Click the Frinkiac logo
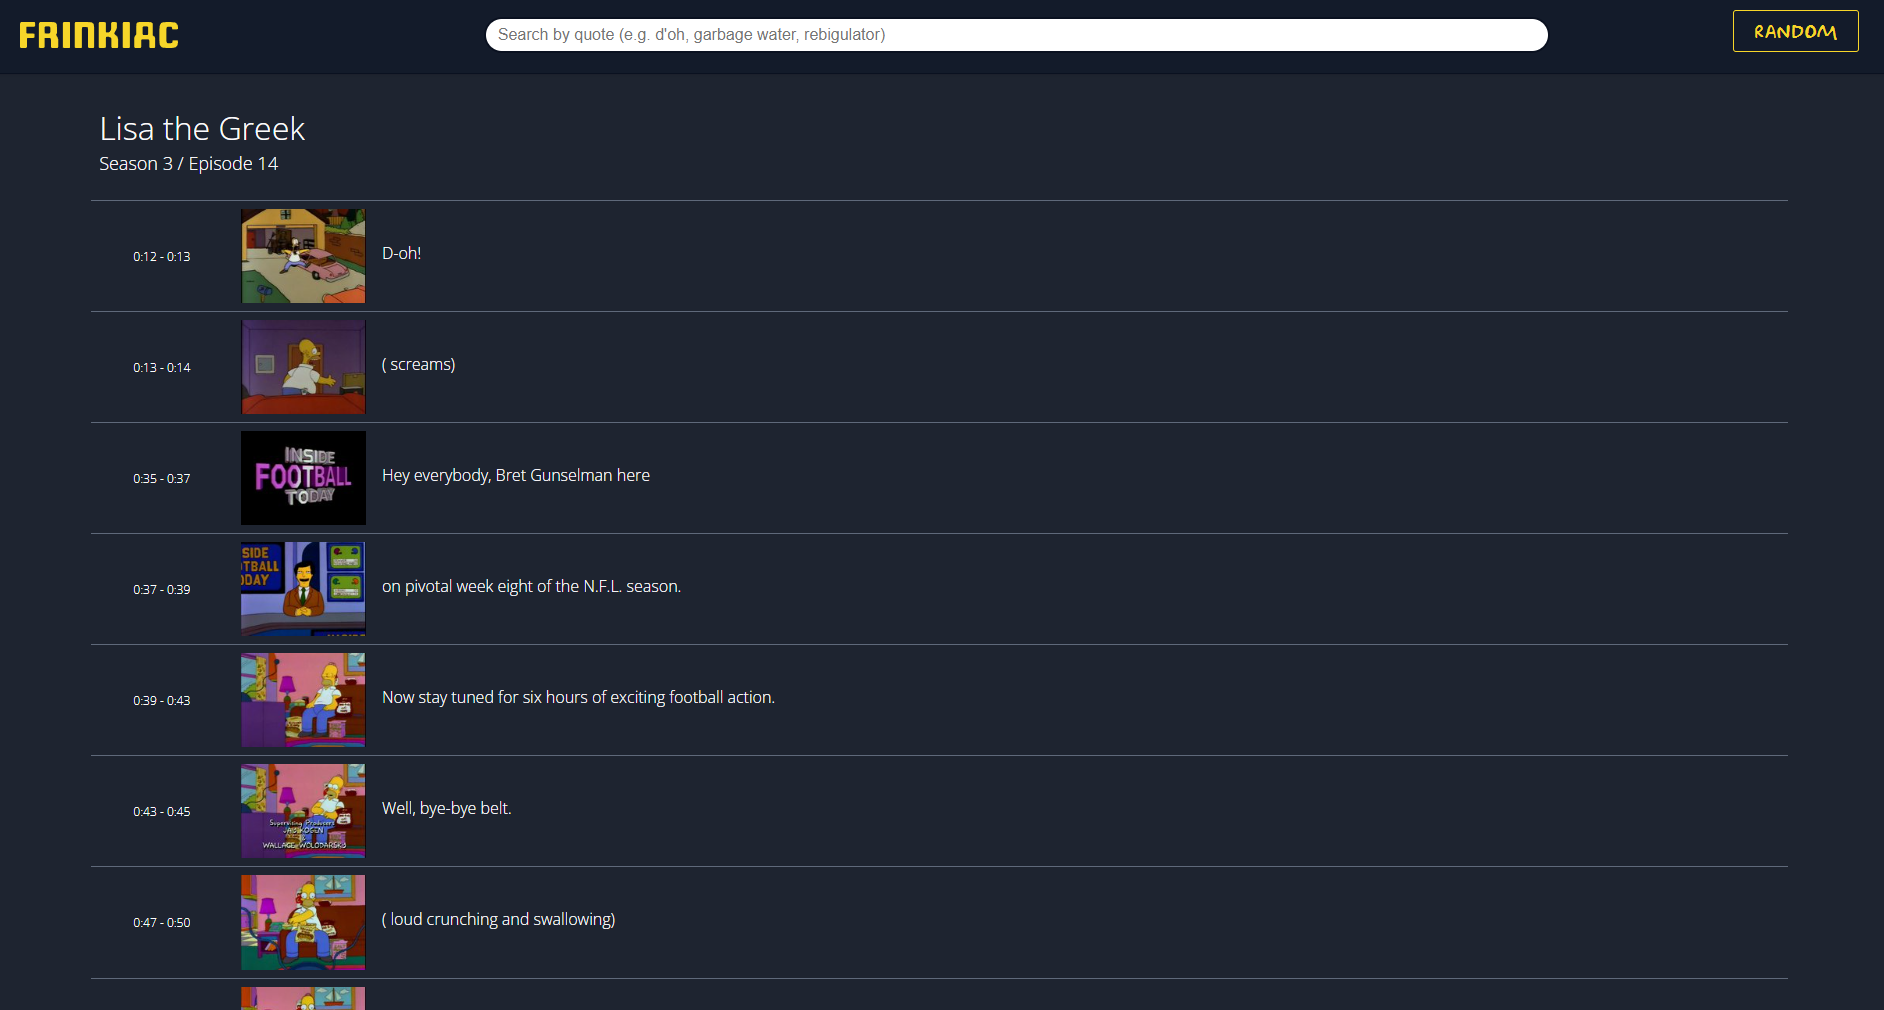1884x1010 pixels. pyautogui.click(x=99, y=36)
